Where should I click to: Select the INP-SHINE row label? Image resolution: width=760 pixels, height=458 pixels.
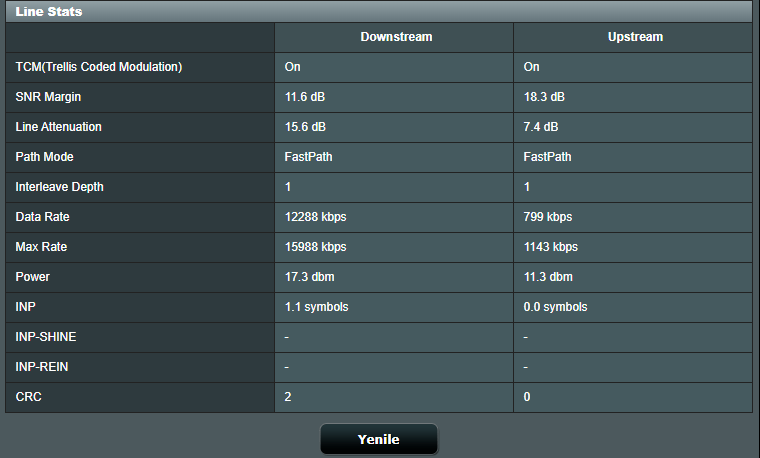[46, 337]
